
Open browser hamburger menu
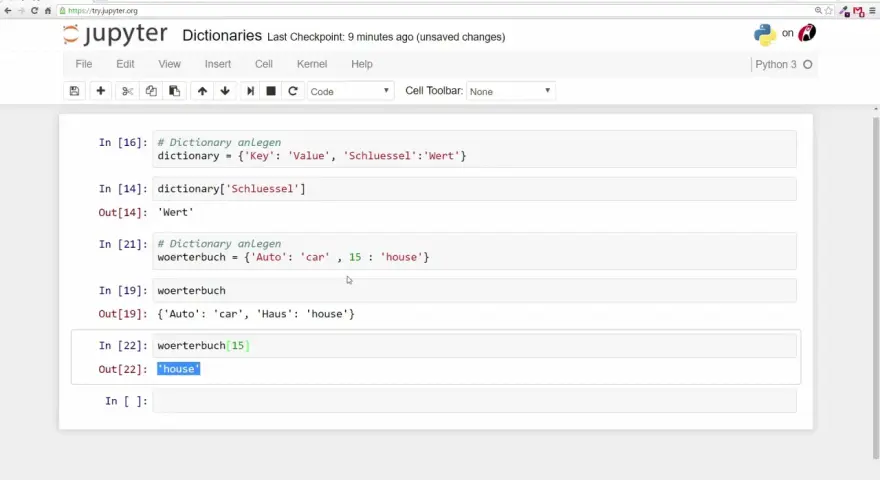873,11
